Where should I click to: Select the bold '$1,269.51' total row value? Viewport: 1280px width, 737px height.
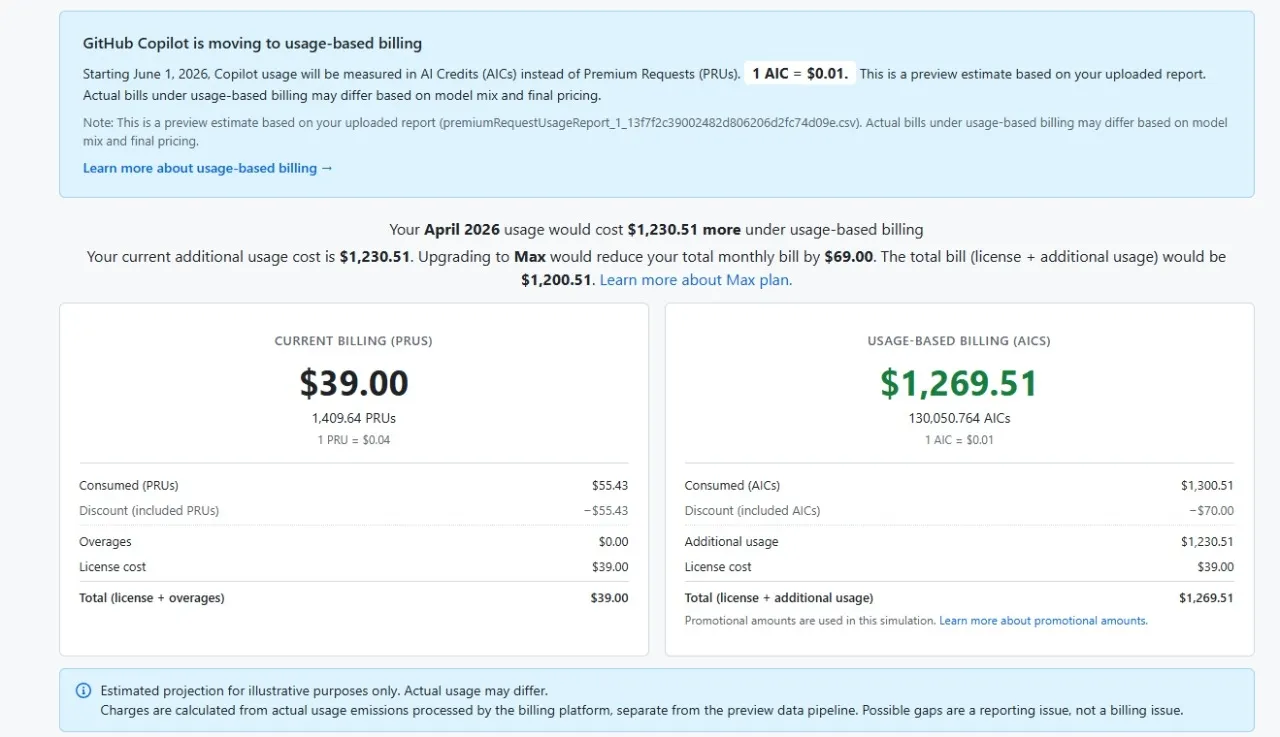1206,598
